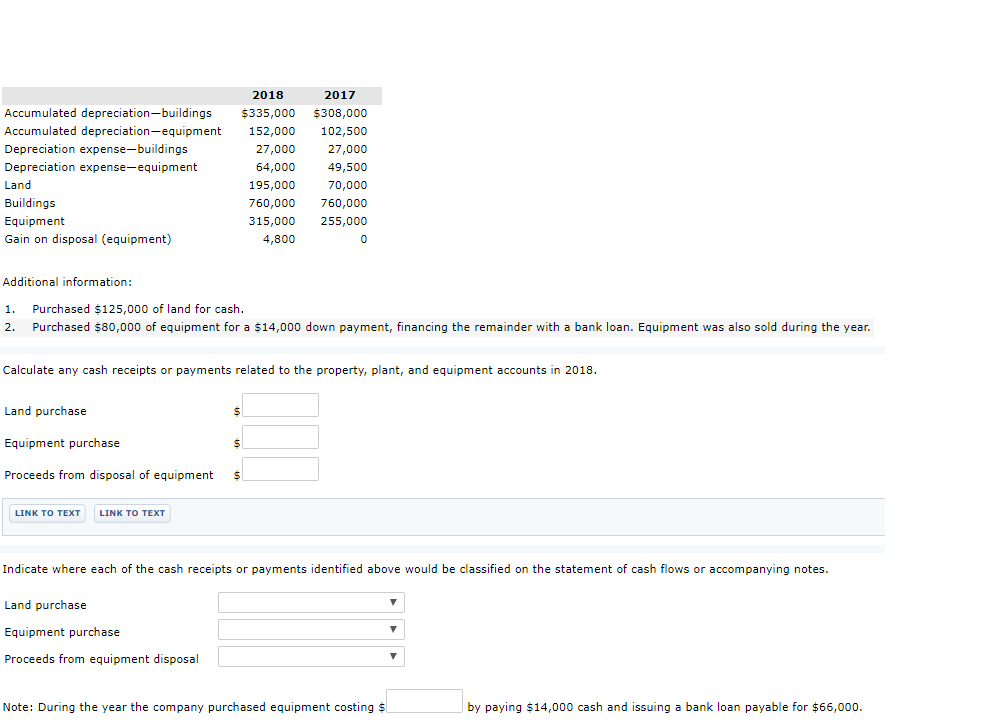Click the $335,000 table value
Viewport: 988px width, 728px height.
click(268, 113)
